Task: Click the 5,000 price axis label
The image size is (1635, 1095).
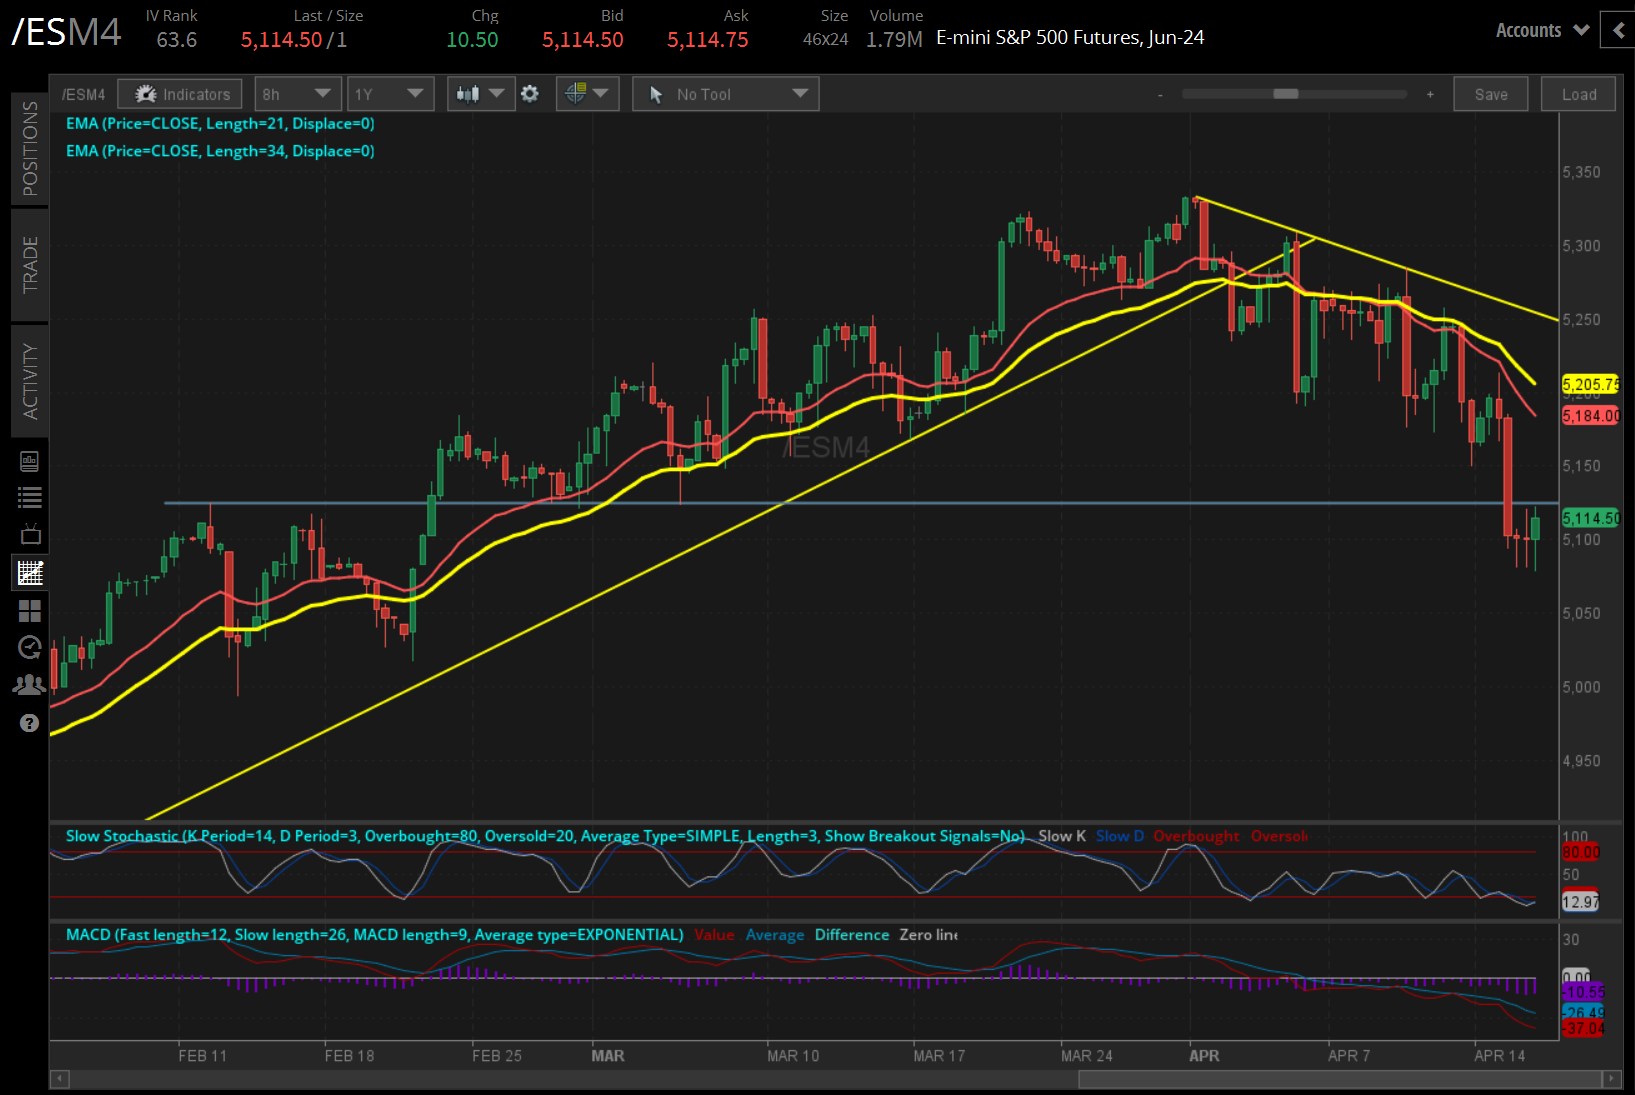Action: click(1581, 687)
